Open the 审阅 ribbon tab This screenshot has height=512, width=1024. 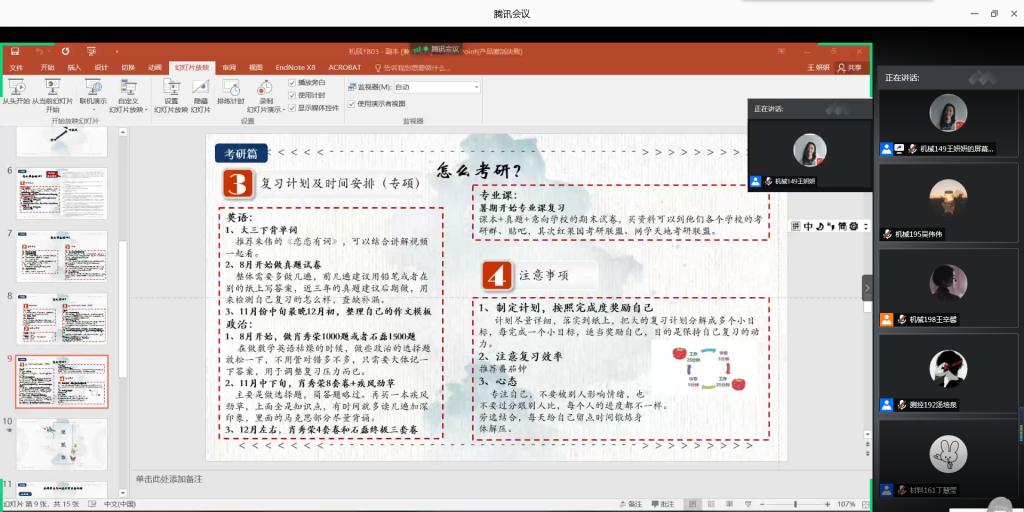coord(229,68)
